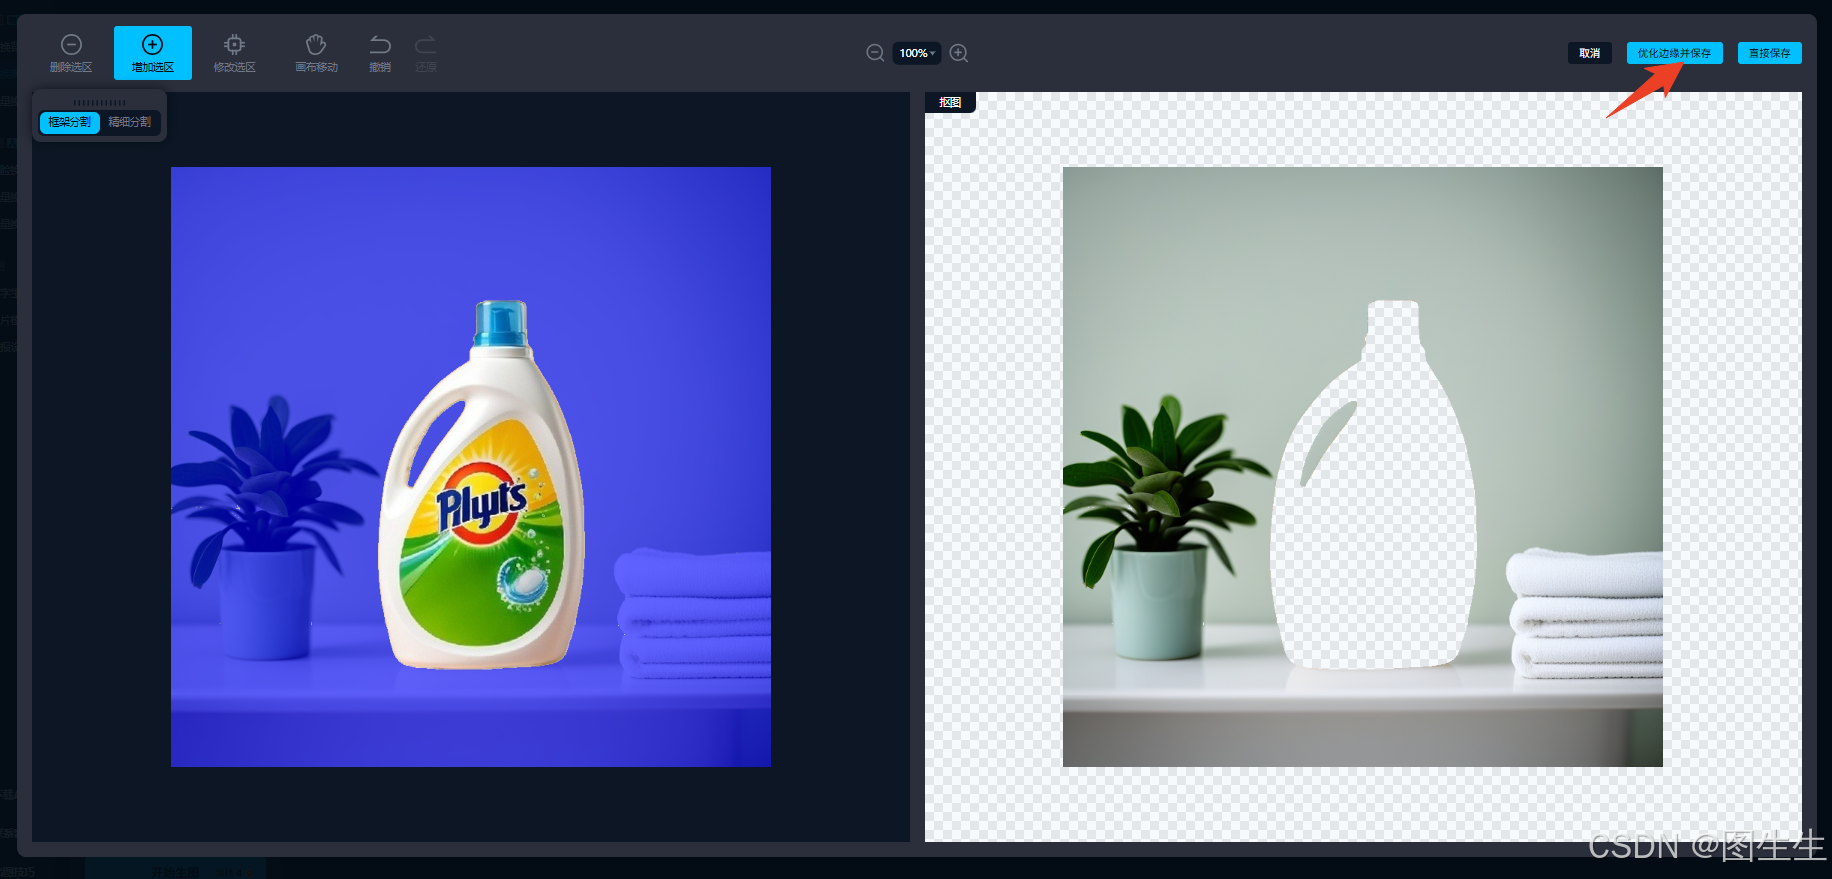Choose the 修改选区 (modify selection) tool

pos(234,53)
